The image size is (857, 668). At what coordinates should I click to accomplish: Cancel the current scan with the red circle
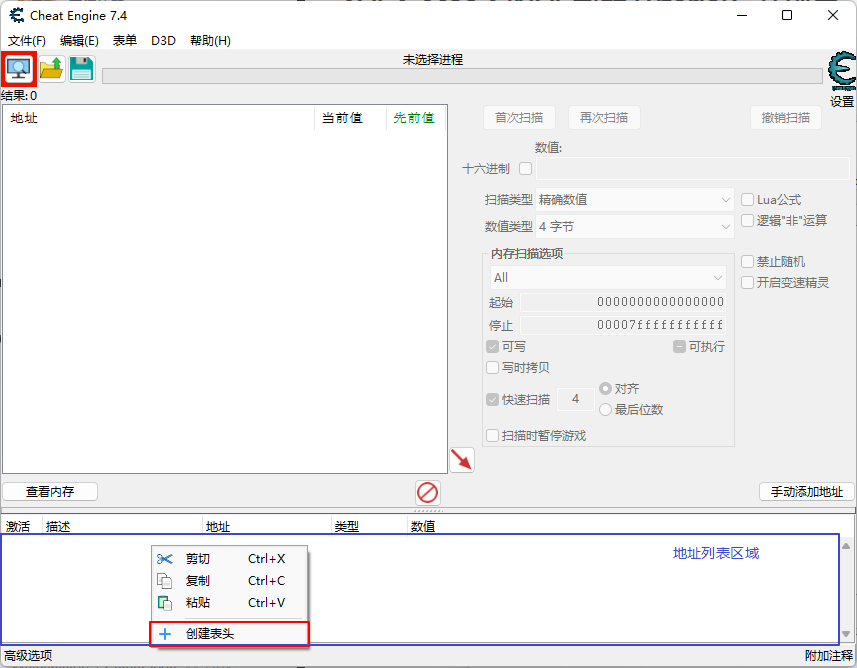428,492
